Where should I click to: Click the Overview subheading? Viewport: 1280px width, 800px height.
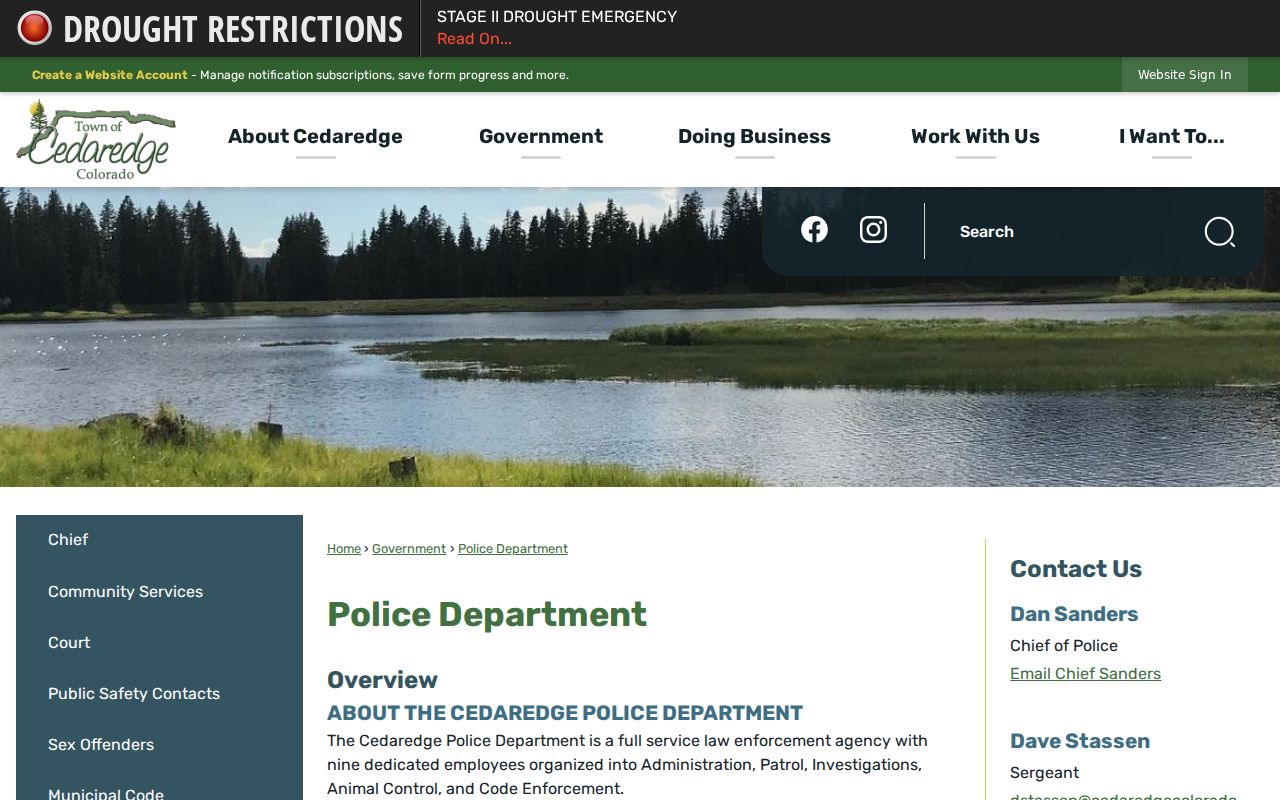(382, 680)
